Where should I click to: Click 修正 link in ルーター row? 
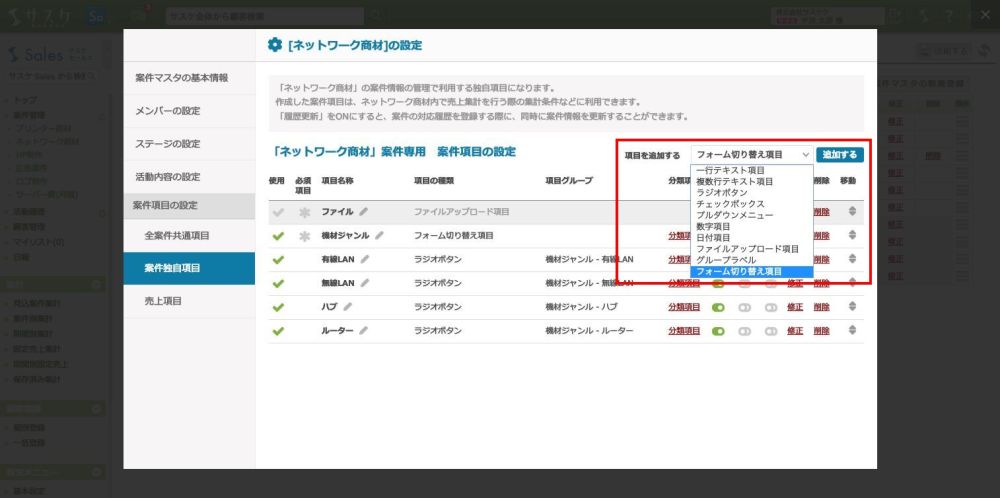click(x=795, y=331)
